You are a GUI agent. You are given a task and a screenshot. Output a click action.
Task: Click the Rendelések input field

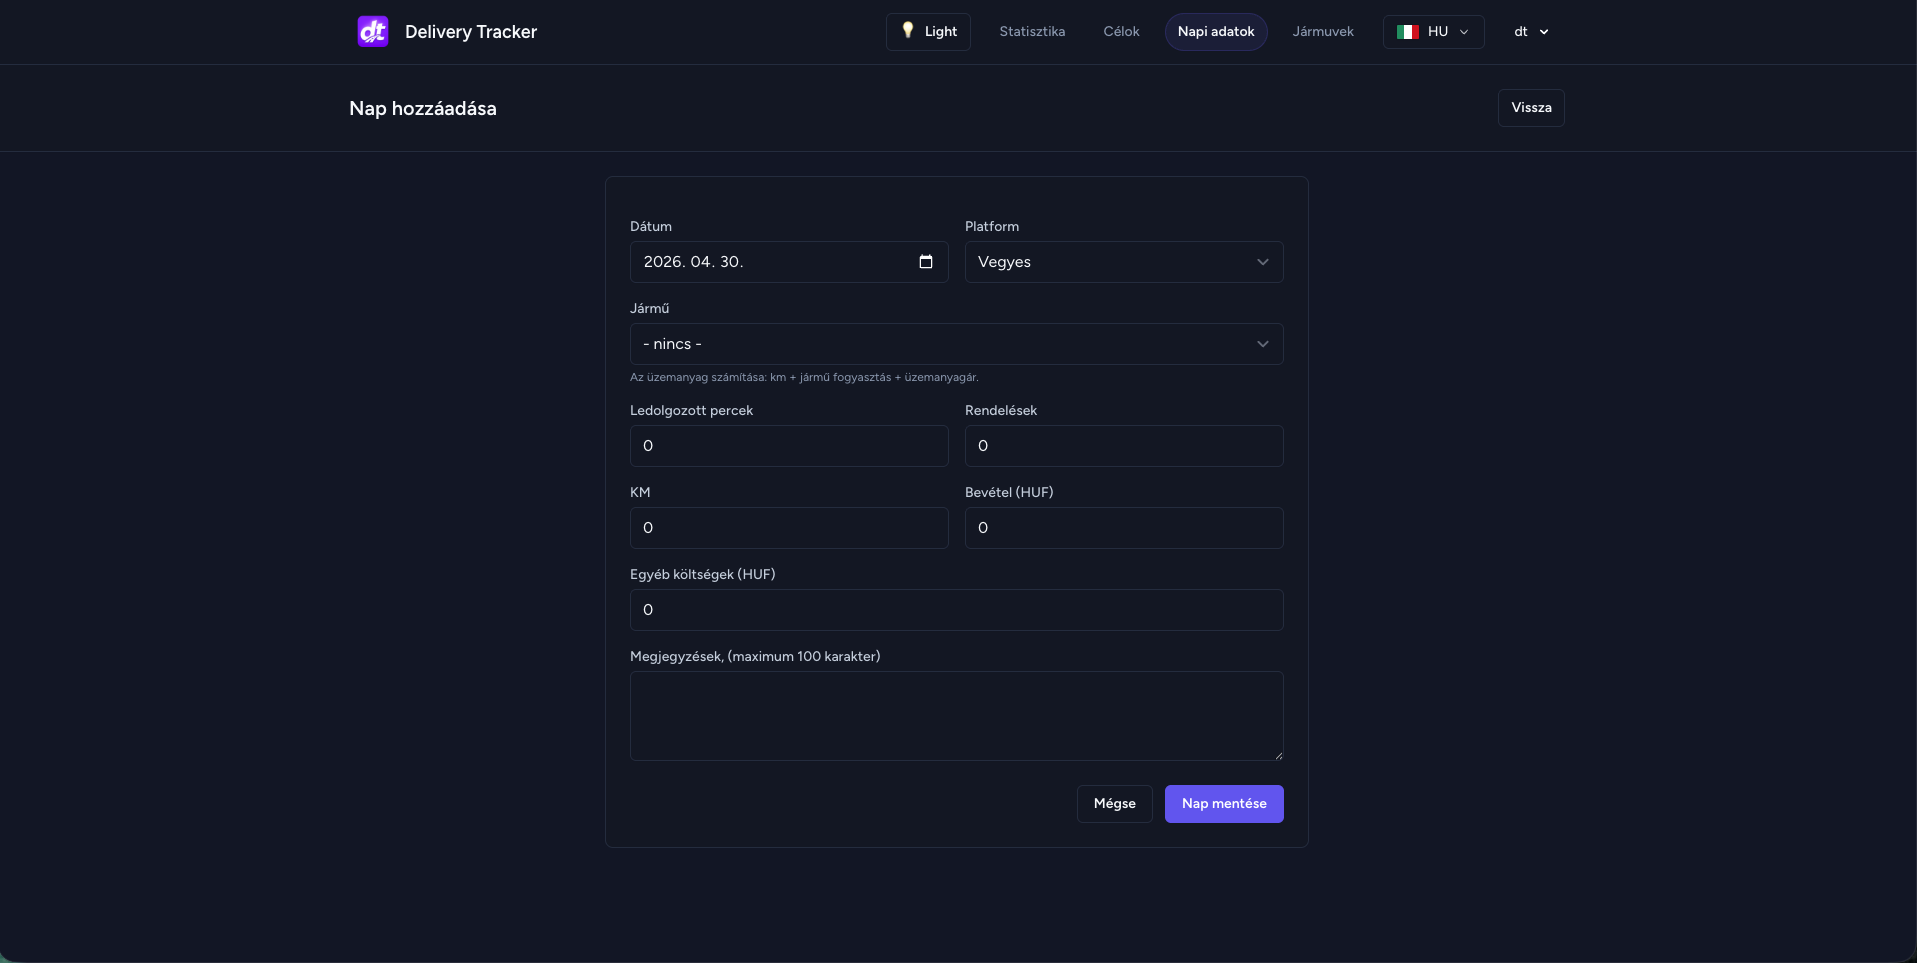click(x=1124, y=446)
